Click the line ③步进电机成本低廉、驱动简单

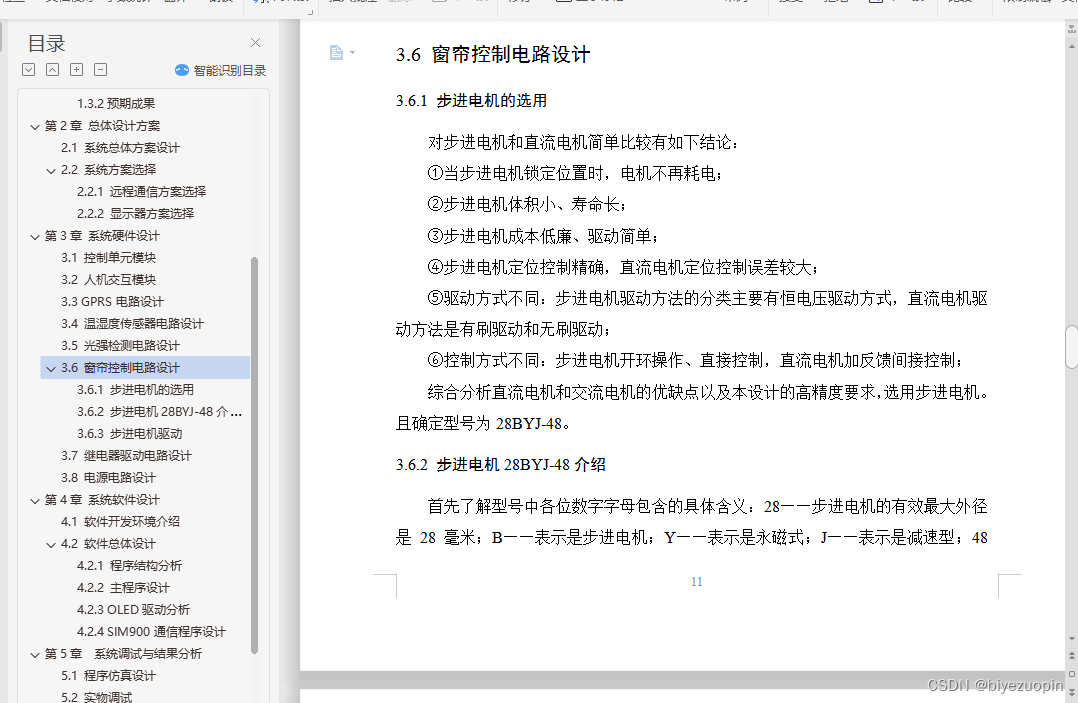(x=543, y=236)
